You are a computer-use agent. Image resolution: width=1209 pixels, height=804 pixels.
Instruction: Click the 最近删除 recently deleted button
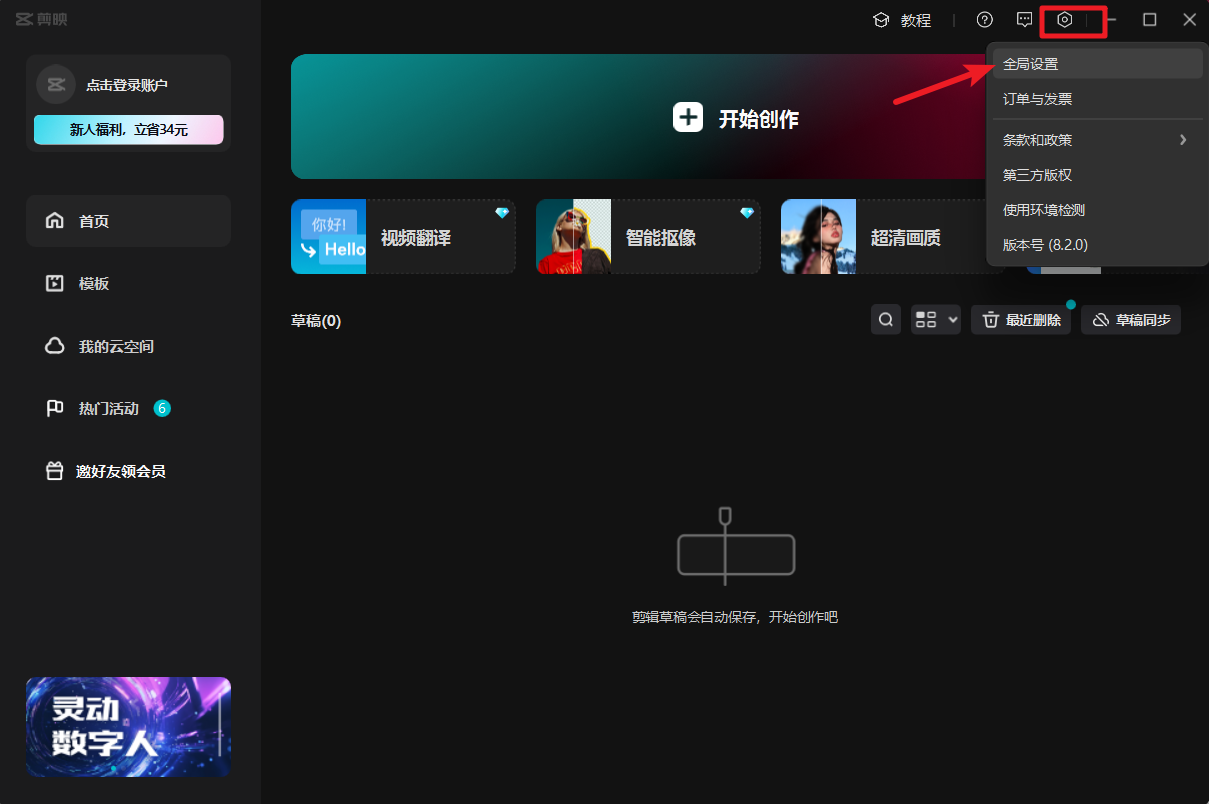[1021, 320]
